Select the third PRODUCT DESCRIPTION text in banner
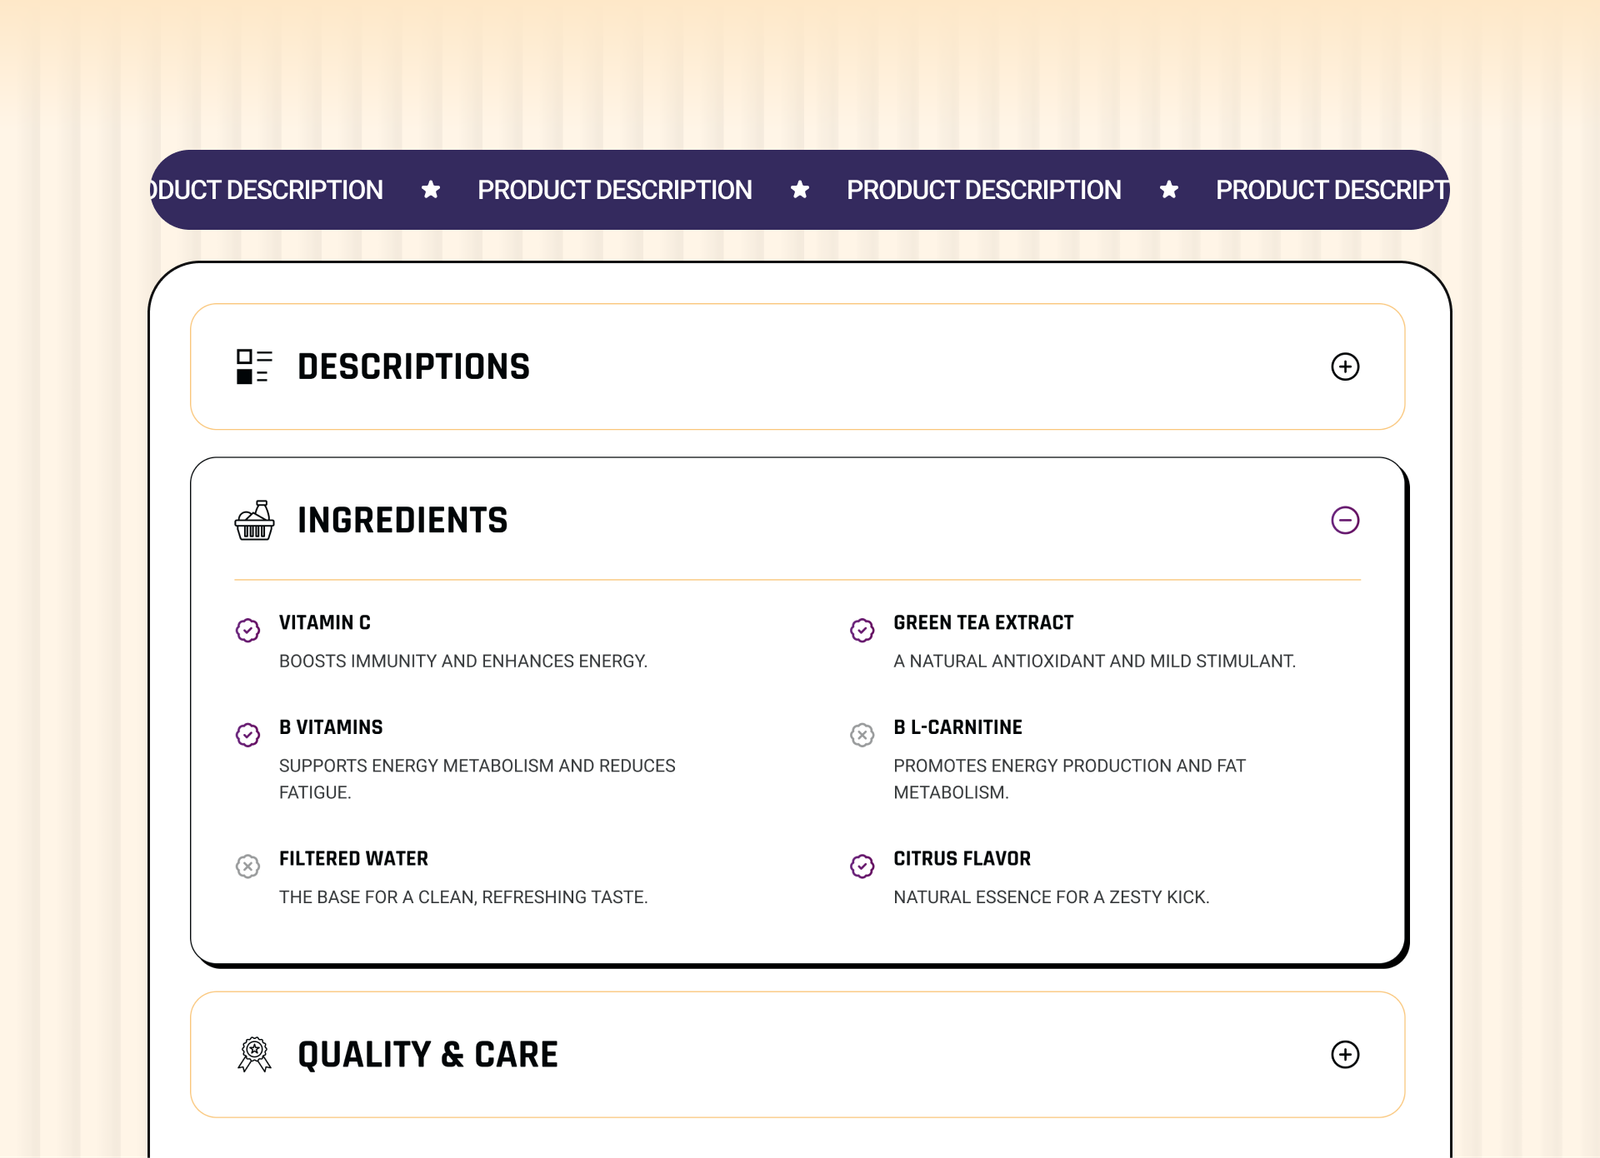The image size is (1600, 1158). point(983,189)
